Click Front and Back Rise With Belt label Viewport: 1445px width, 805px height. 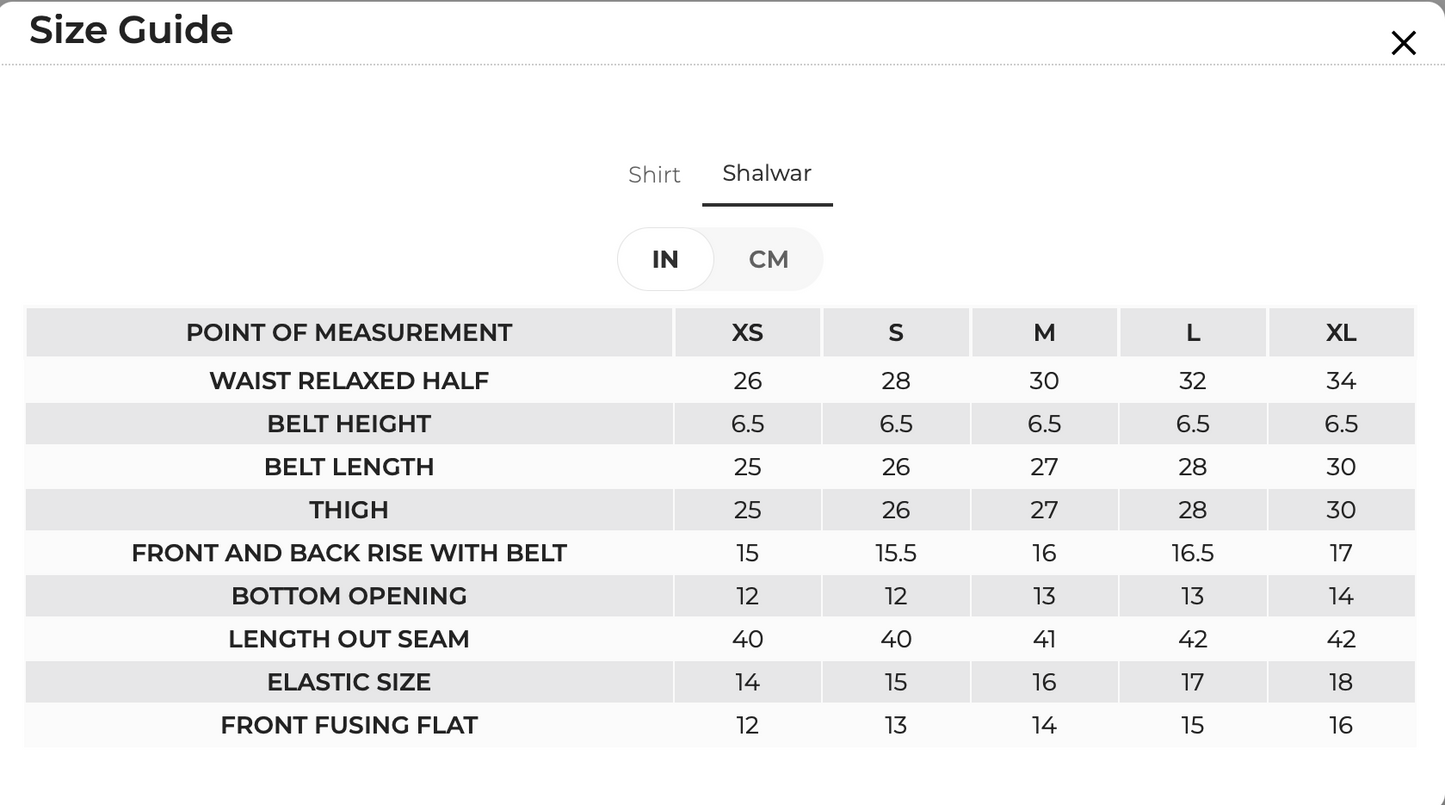tap(349, 553)
